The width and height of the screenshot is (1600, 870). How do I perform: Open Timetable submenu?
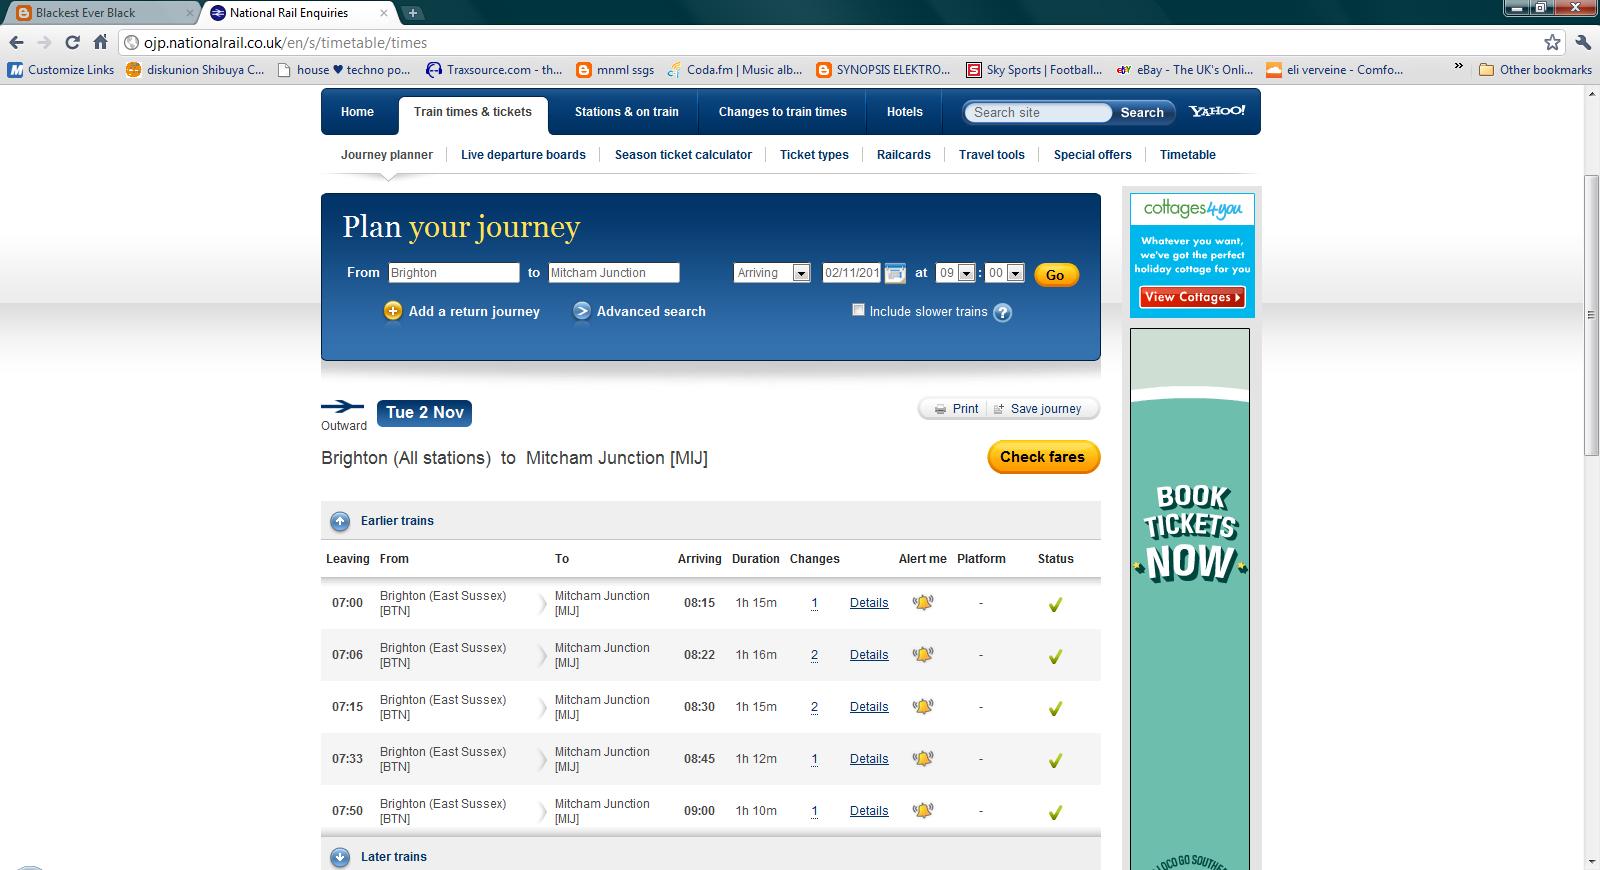click(1187, 155)
